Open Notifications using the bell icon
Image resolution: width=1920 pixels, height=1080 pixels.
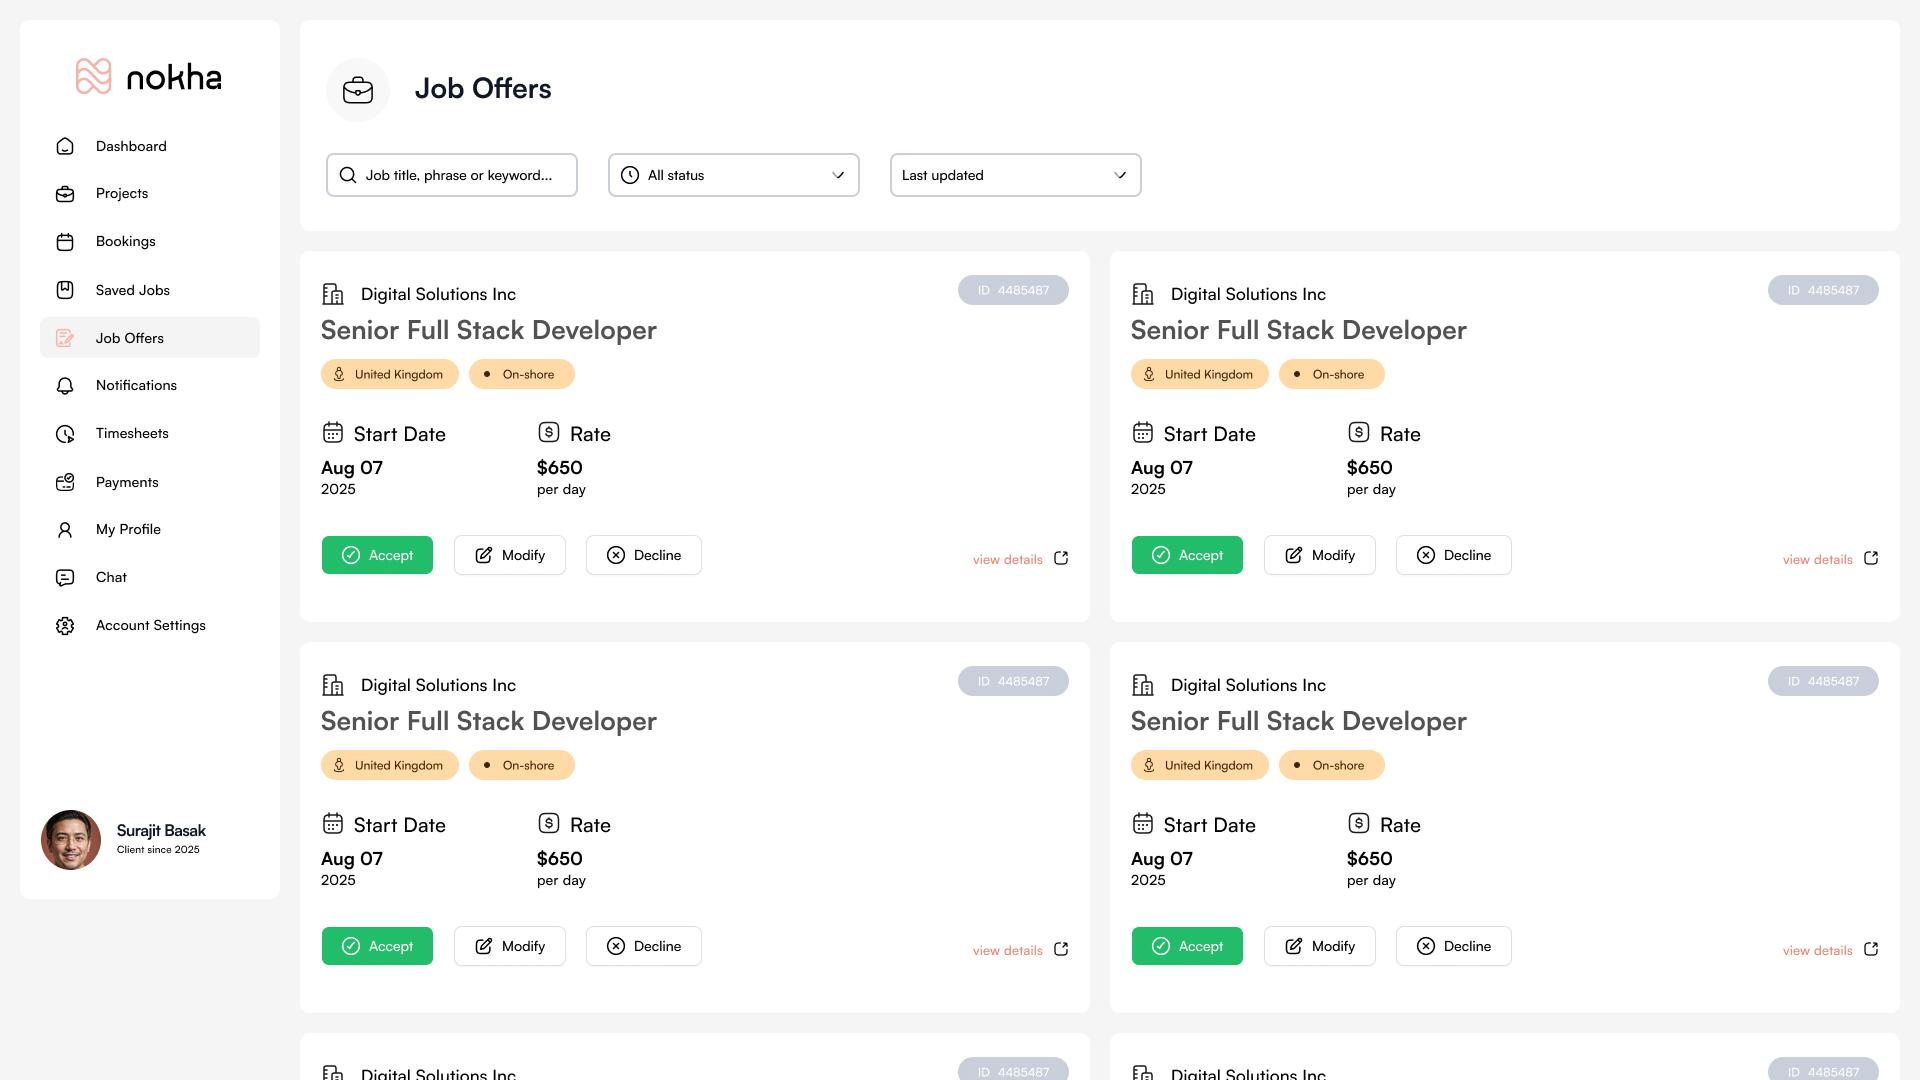tap(65, 385)
